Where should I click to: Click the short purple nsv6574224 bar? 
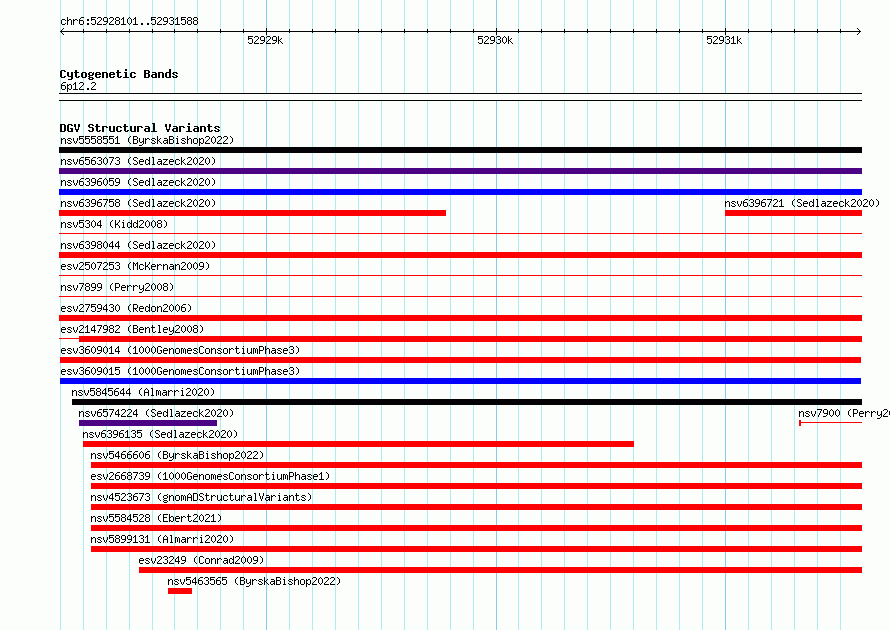(x=148, y=423)
